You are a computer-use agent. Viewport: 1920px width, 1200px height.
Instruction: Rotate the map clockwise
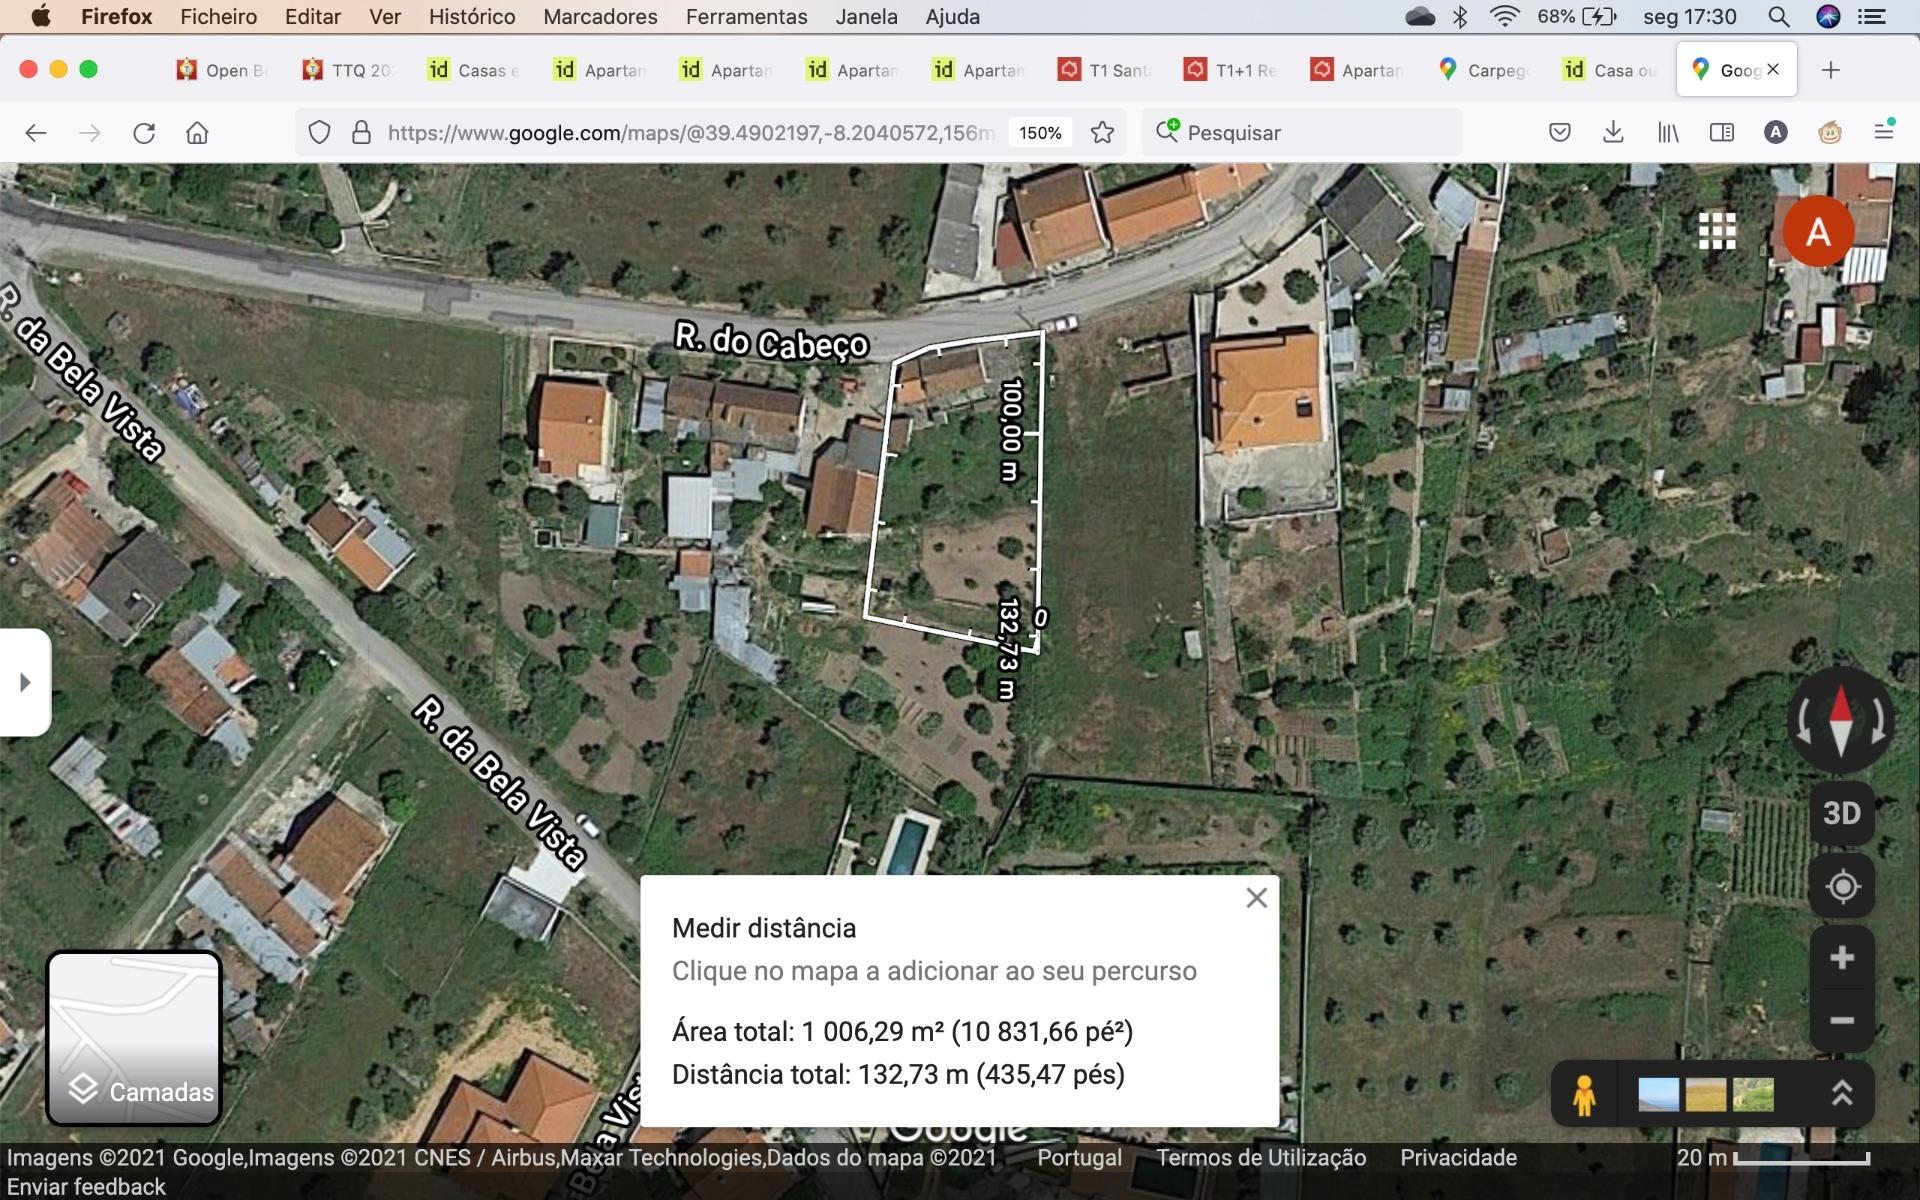tap(1879, 720)
